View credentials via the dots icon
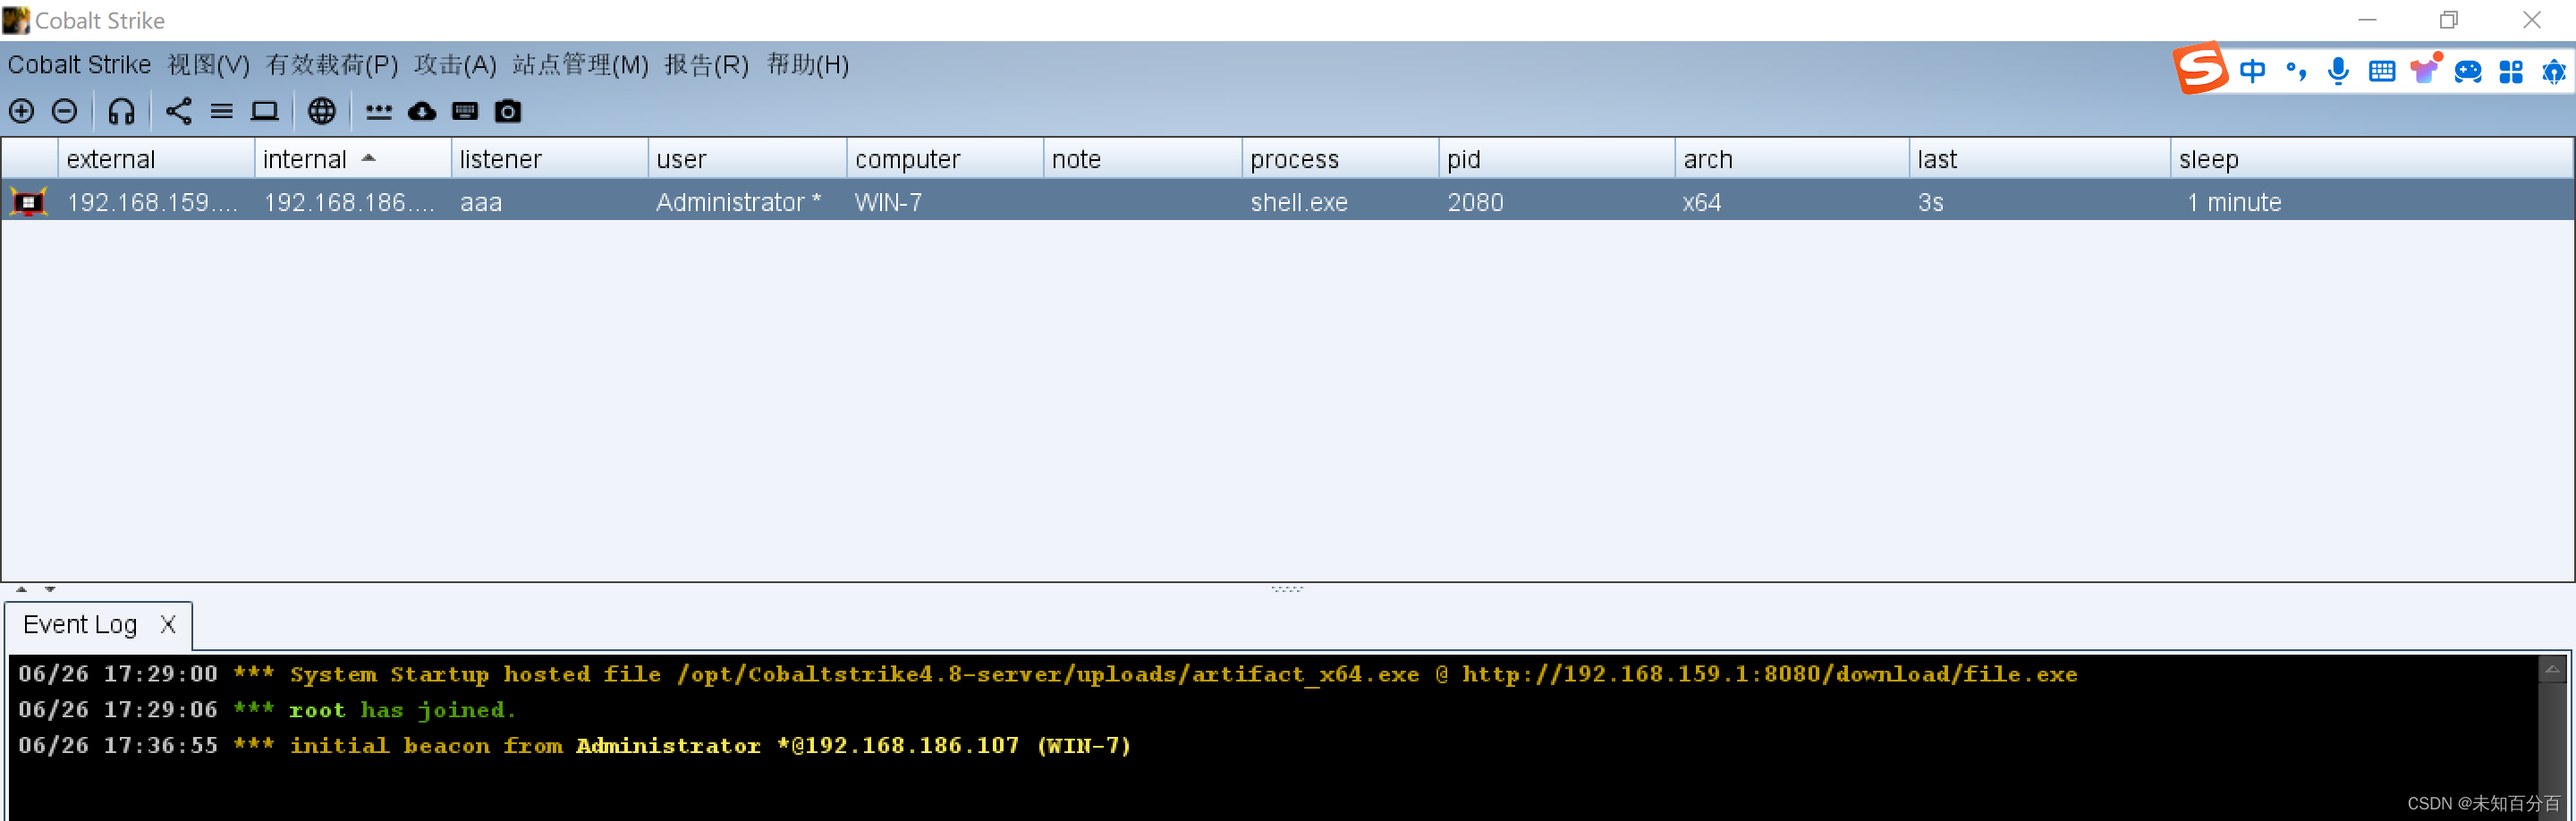 point(379,111)
